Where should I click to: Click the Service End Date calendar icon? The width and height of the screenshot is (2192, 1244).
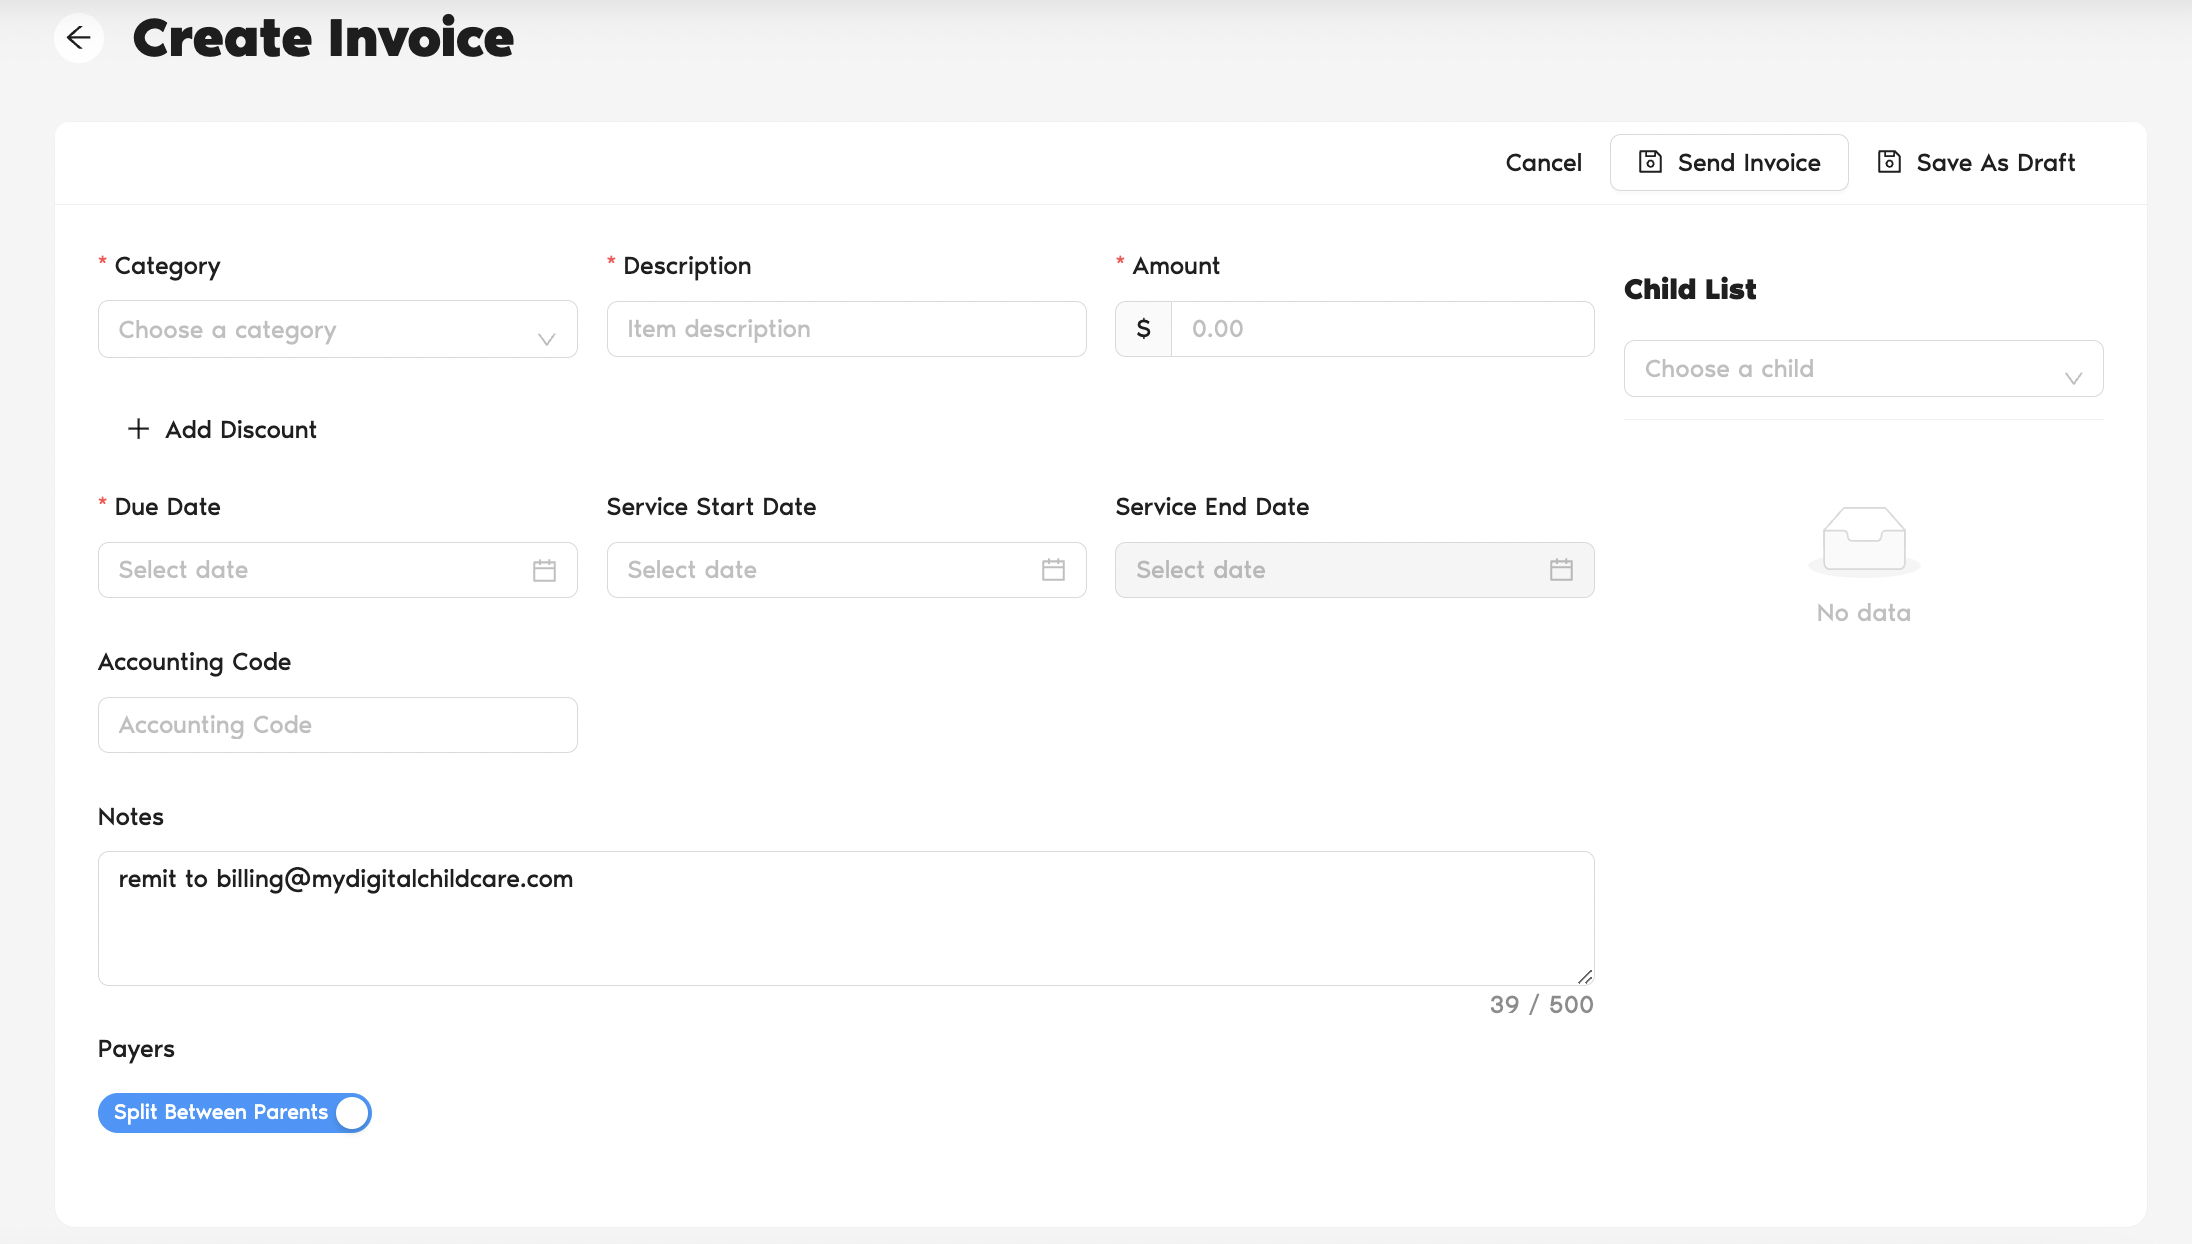pyautogui.click(x=1561, y=570)
